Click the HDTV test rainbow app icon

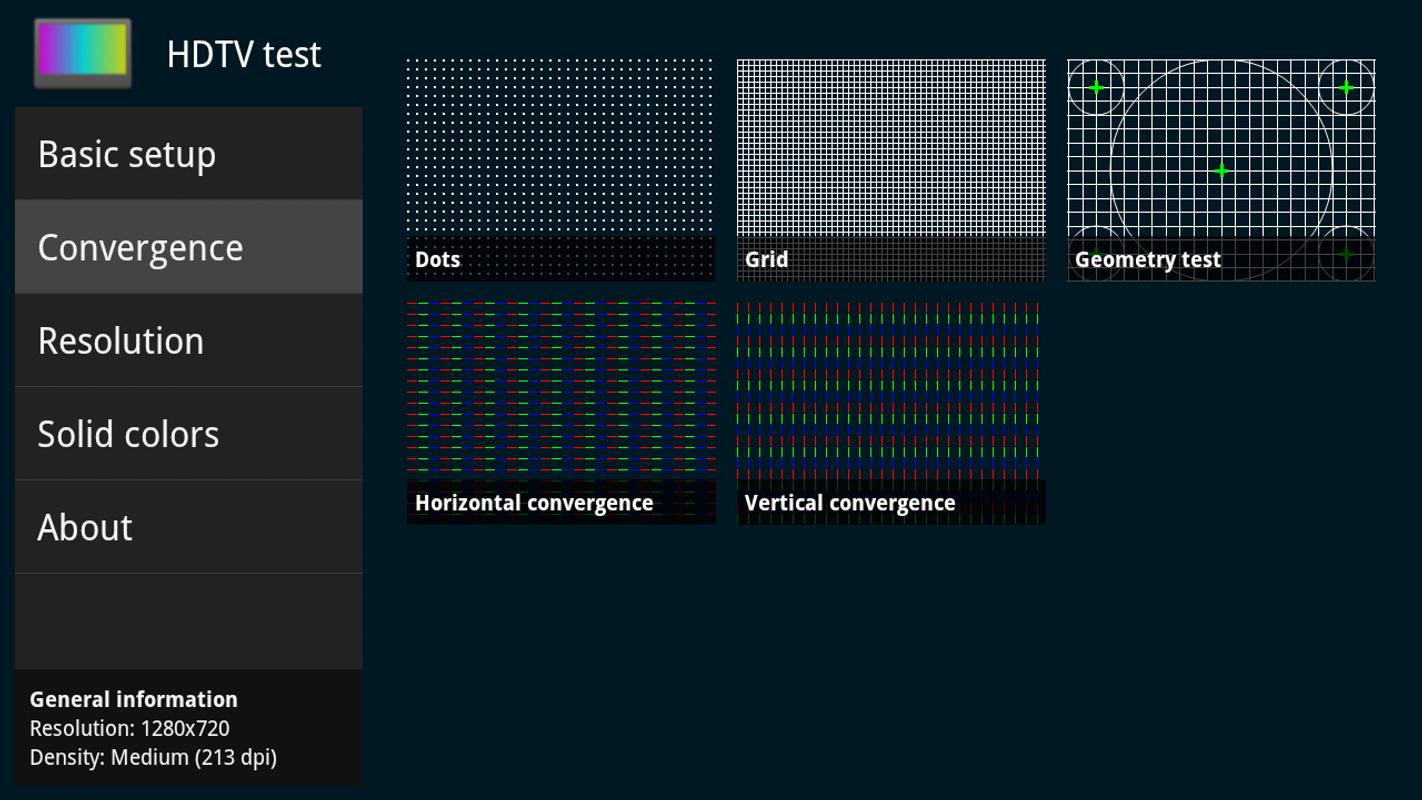pos(82,53)
